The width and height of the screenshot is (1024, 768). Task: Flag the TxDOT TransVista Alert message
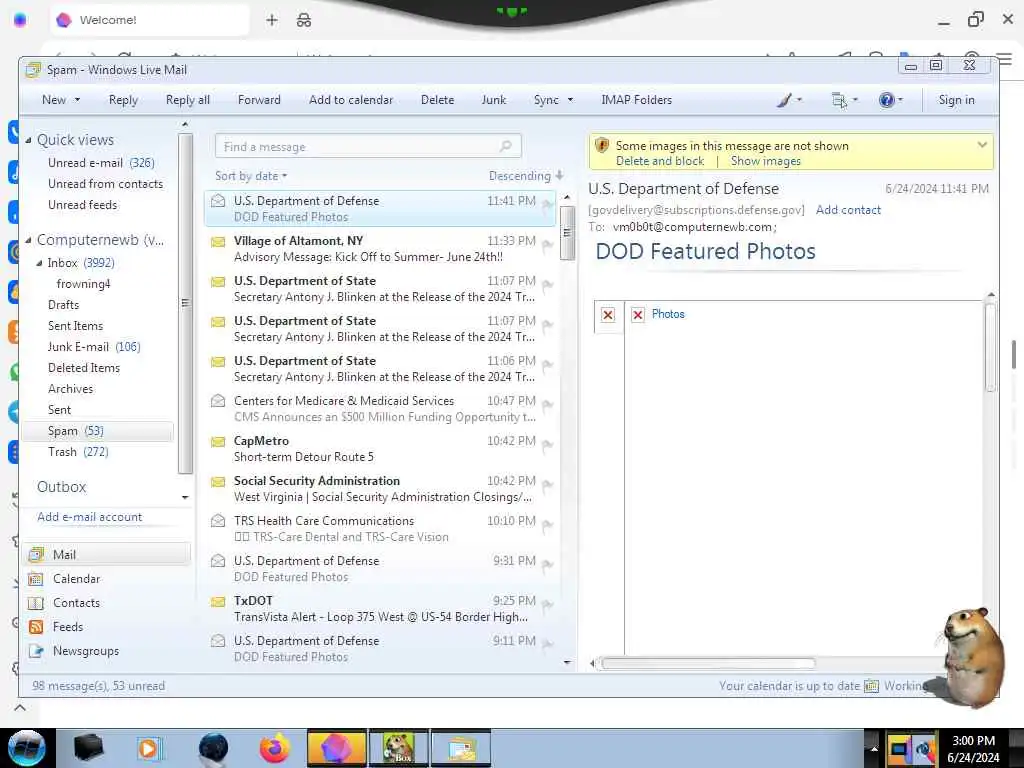click(547, 606)
